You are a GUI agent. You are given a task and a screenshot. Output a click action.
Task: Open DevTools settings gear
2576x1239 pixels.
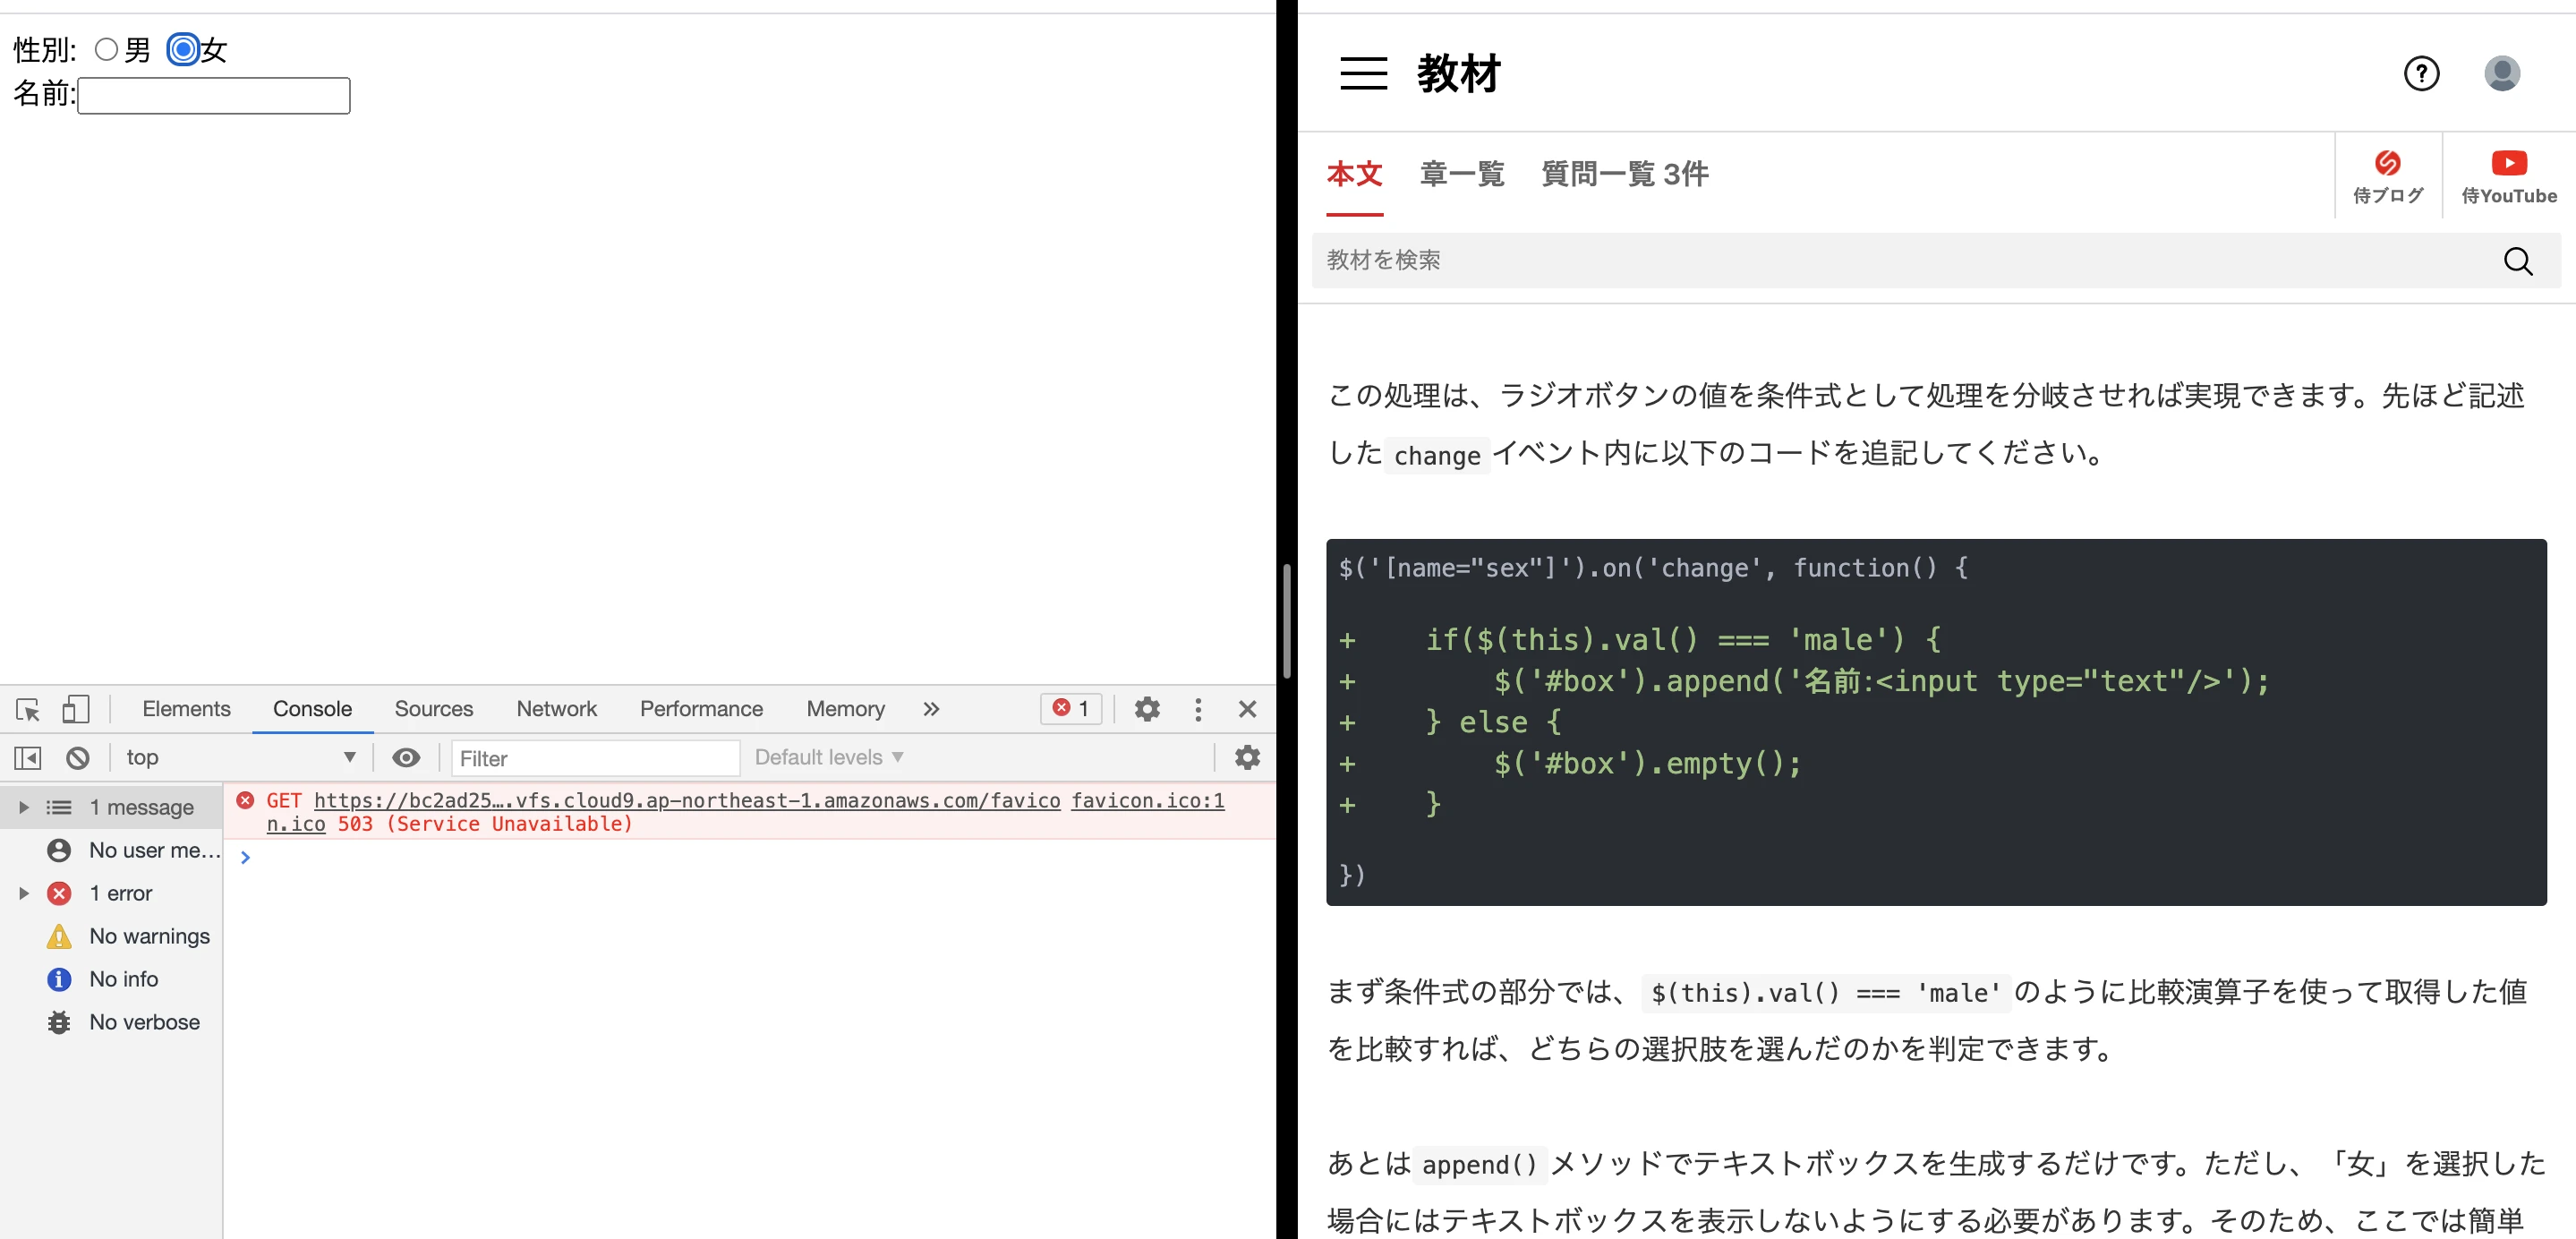pos(1147,709)
